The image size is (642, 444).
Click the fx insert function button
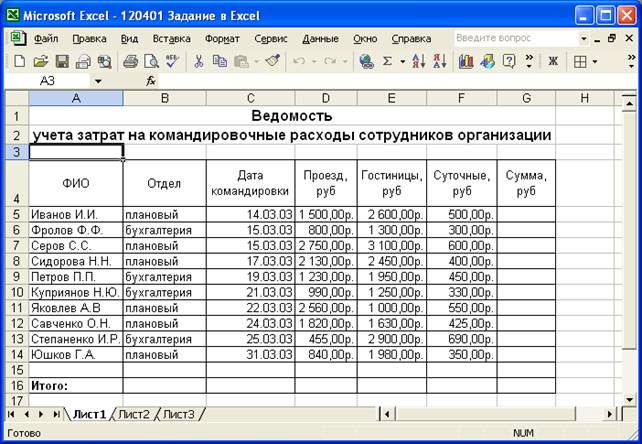pyautogui.click(x=151, y=81)
